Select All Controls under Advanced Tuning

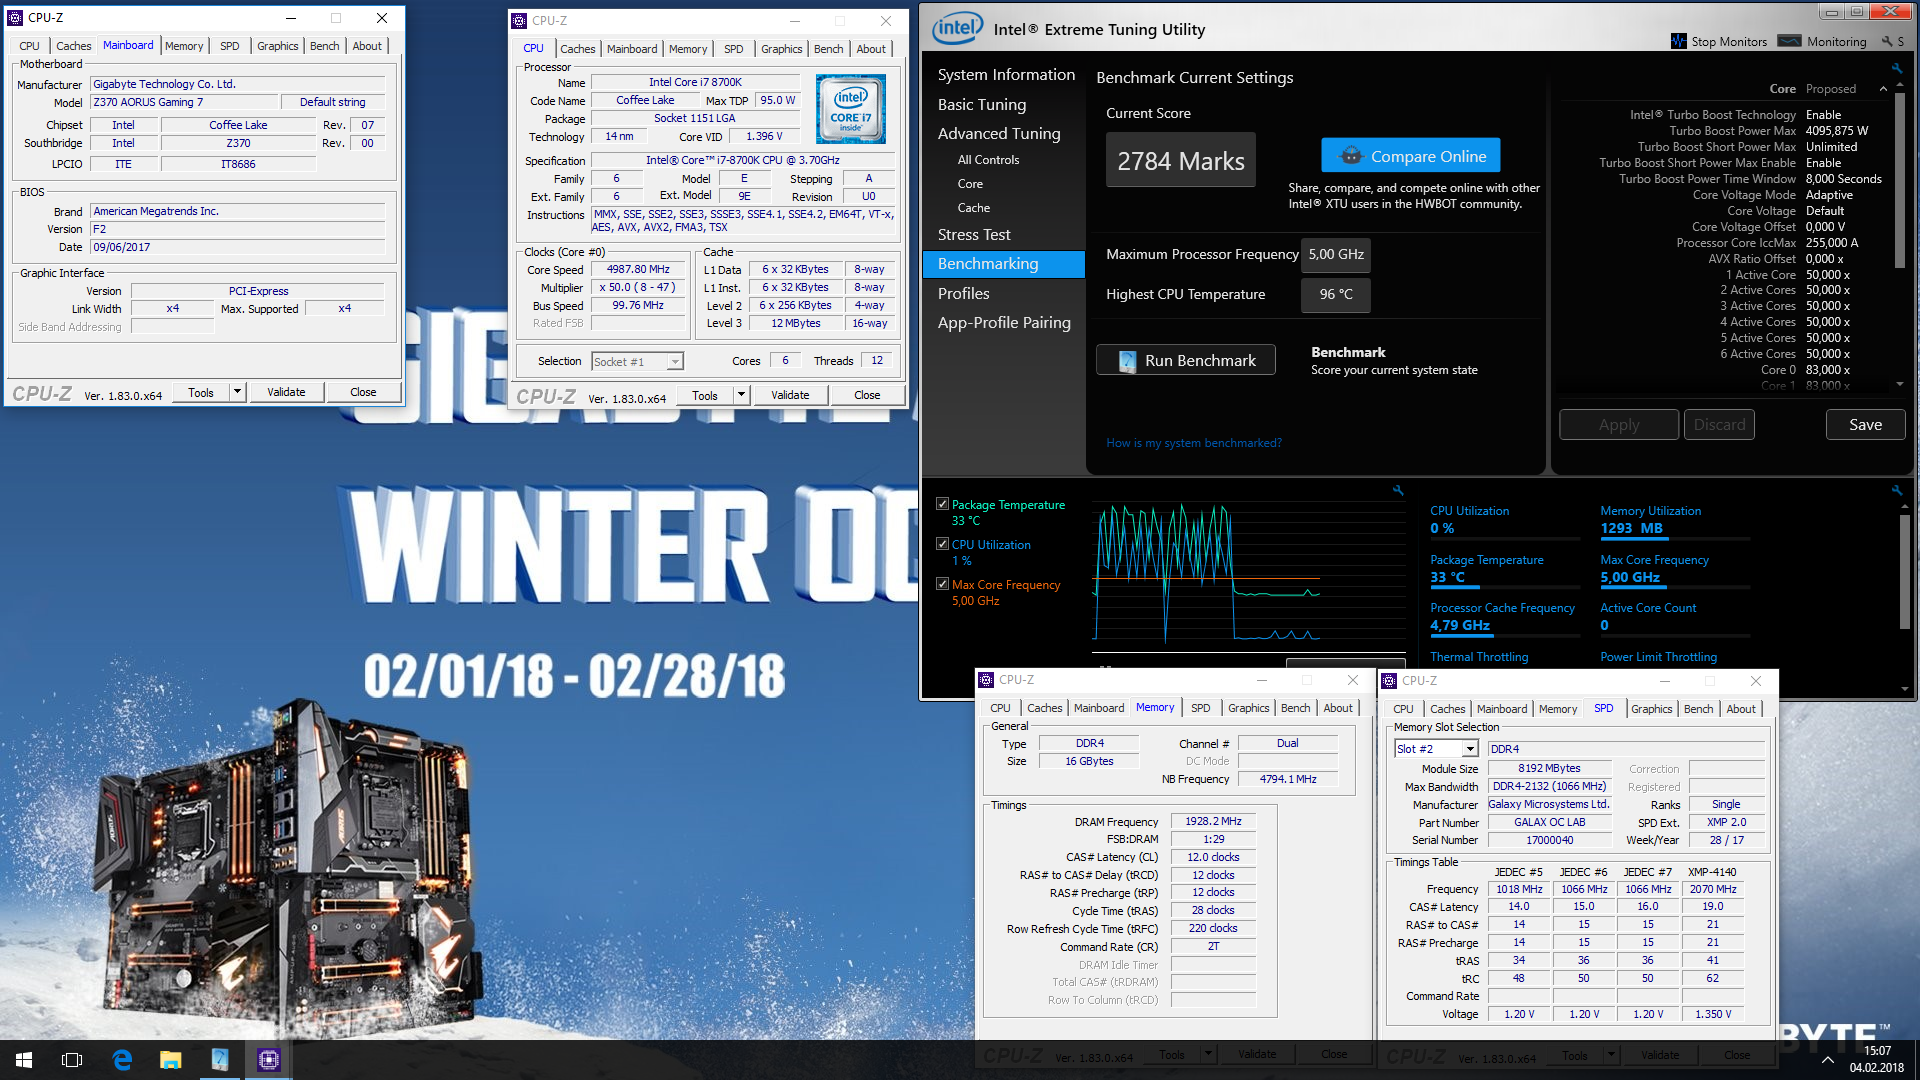(x=988, y=160)
